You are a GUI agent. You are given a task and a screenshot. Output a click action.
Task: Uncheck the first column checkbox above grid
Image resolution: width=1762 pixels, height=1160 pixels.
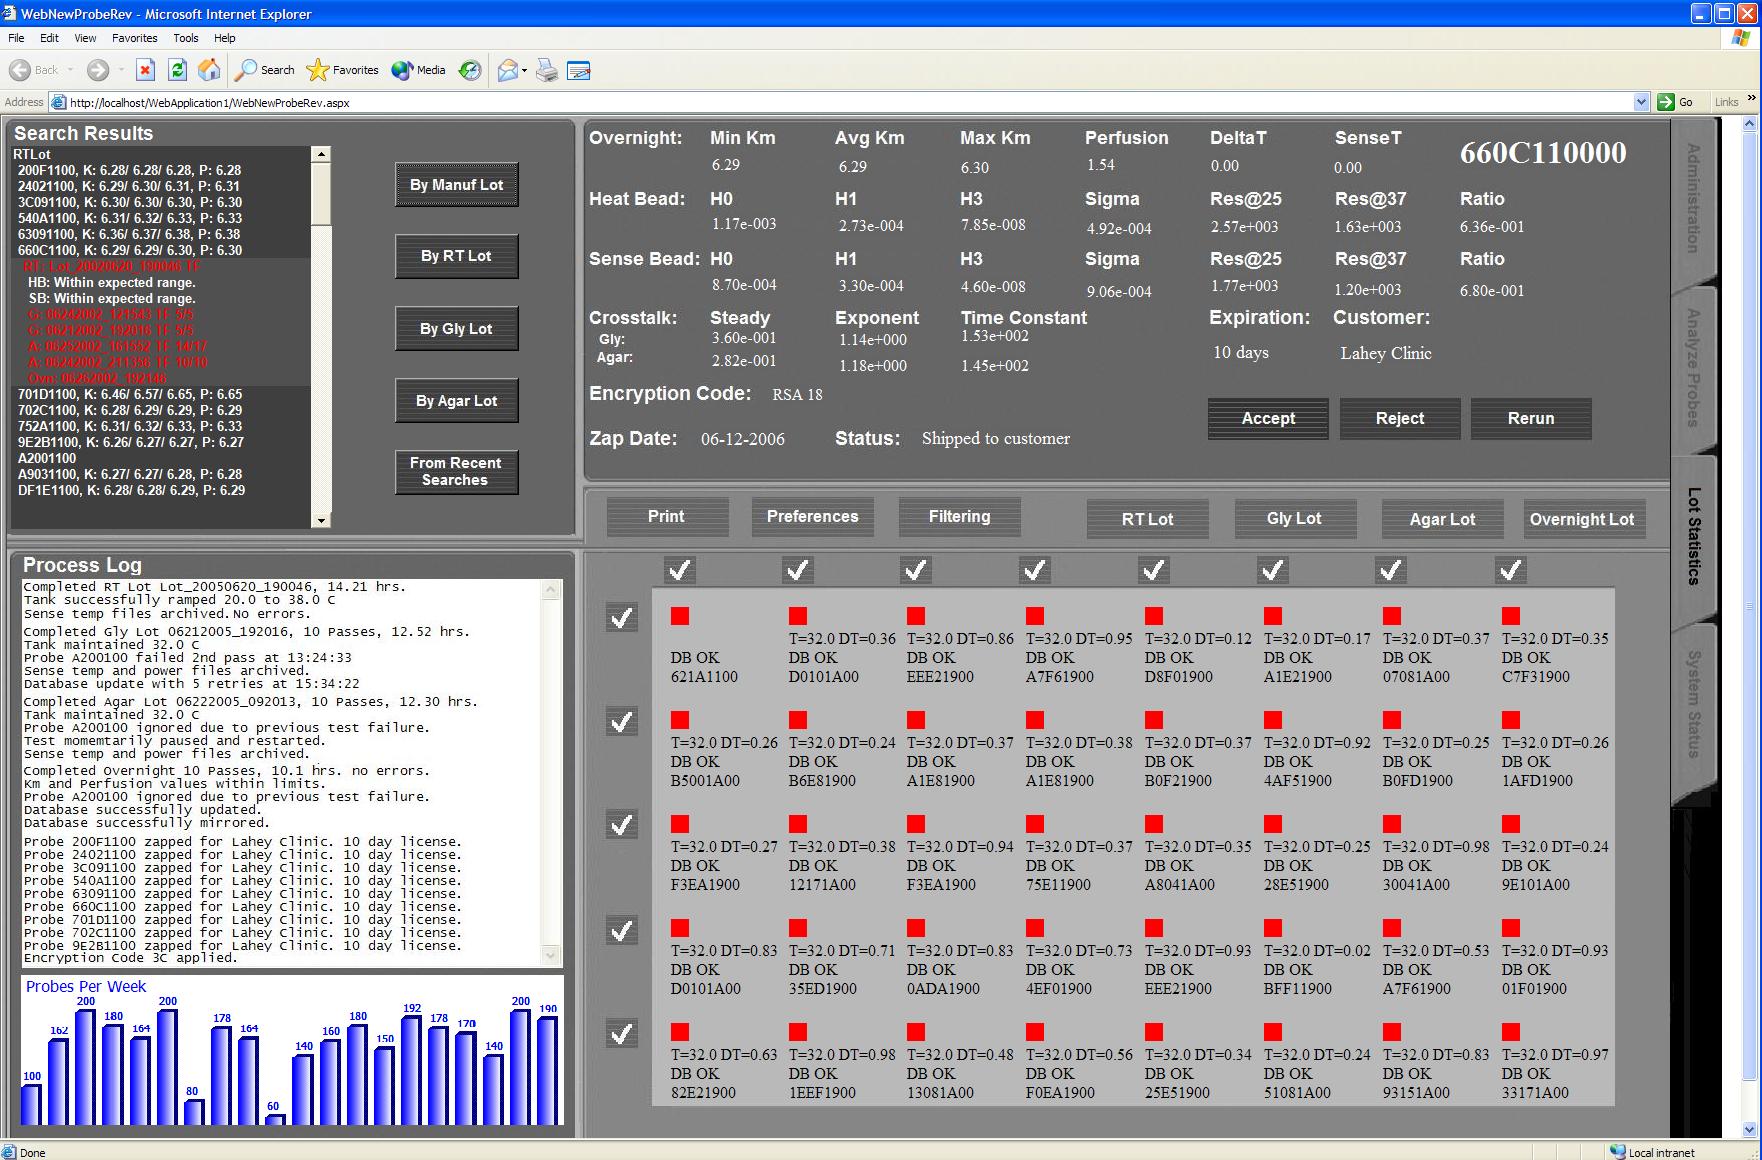tap(680, 570)
